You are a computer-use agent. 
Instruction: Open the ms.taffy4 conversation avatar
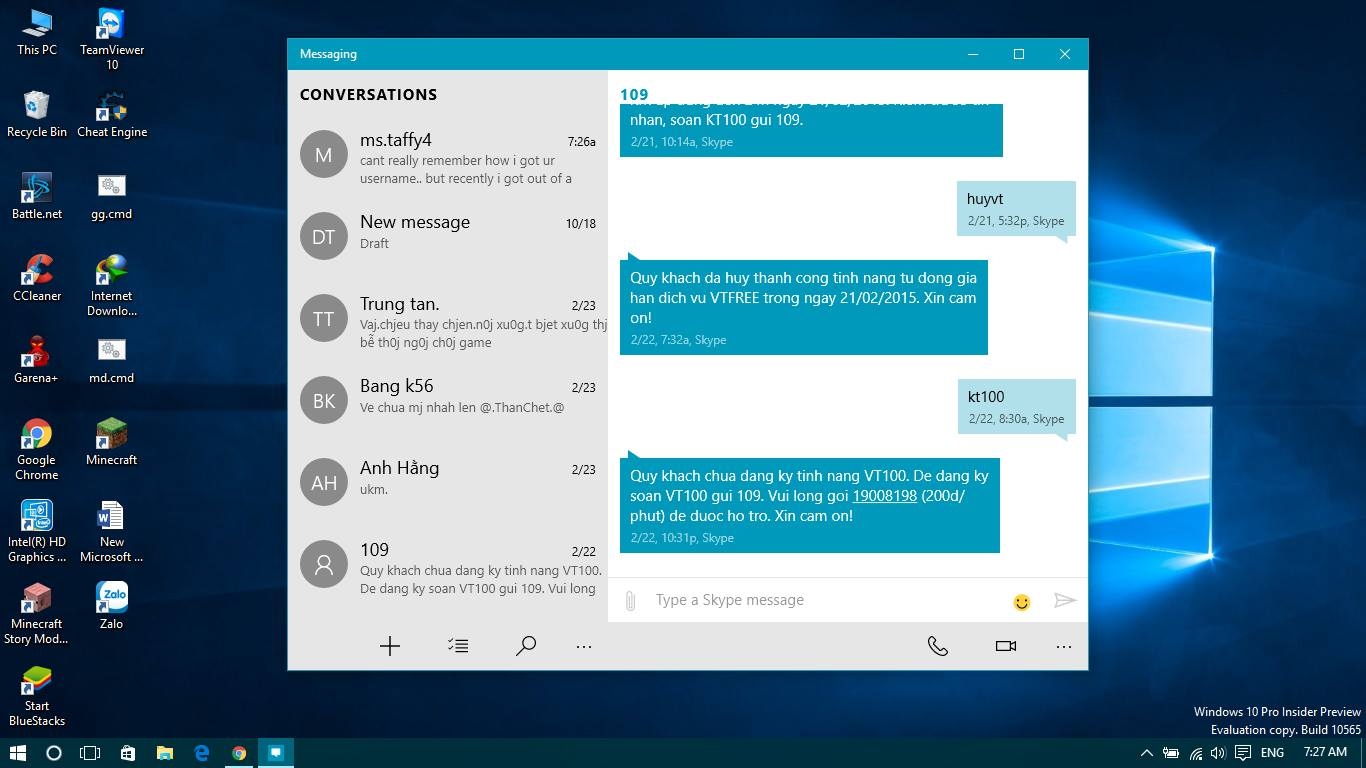tap(323, 154)
